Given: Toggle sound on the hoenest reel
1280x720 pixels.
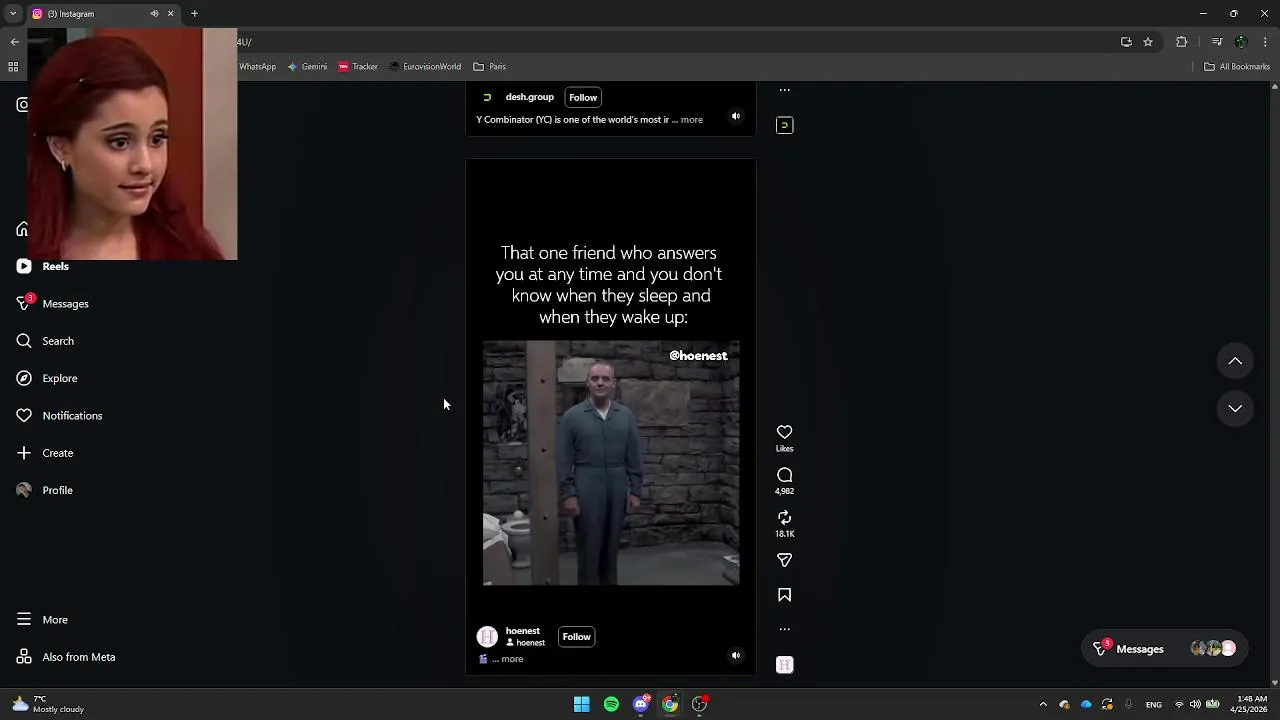Looking at the screenshot, I should pyautogui.click(x=735, y=655).
